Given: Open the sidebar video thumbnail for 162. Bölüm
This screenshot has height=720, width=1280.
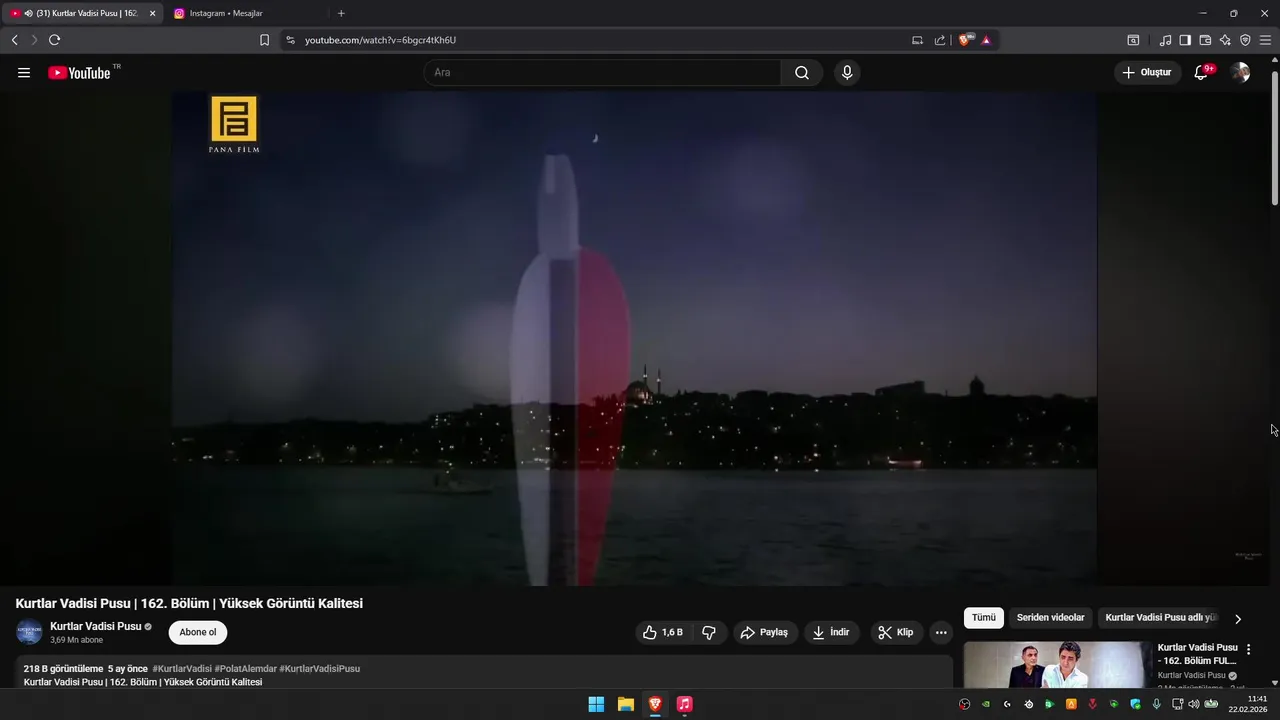Looking at the screenshot, I should [x=1058, y=665].
